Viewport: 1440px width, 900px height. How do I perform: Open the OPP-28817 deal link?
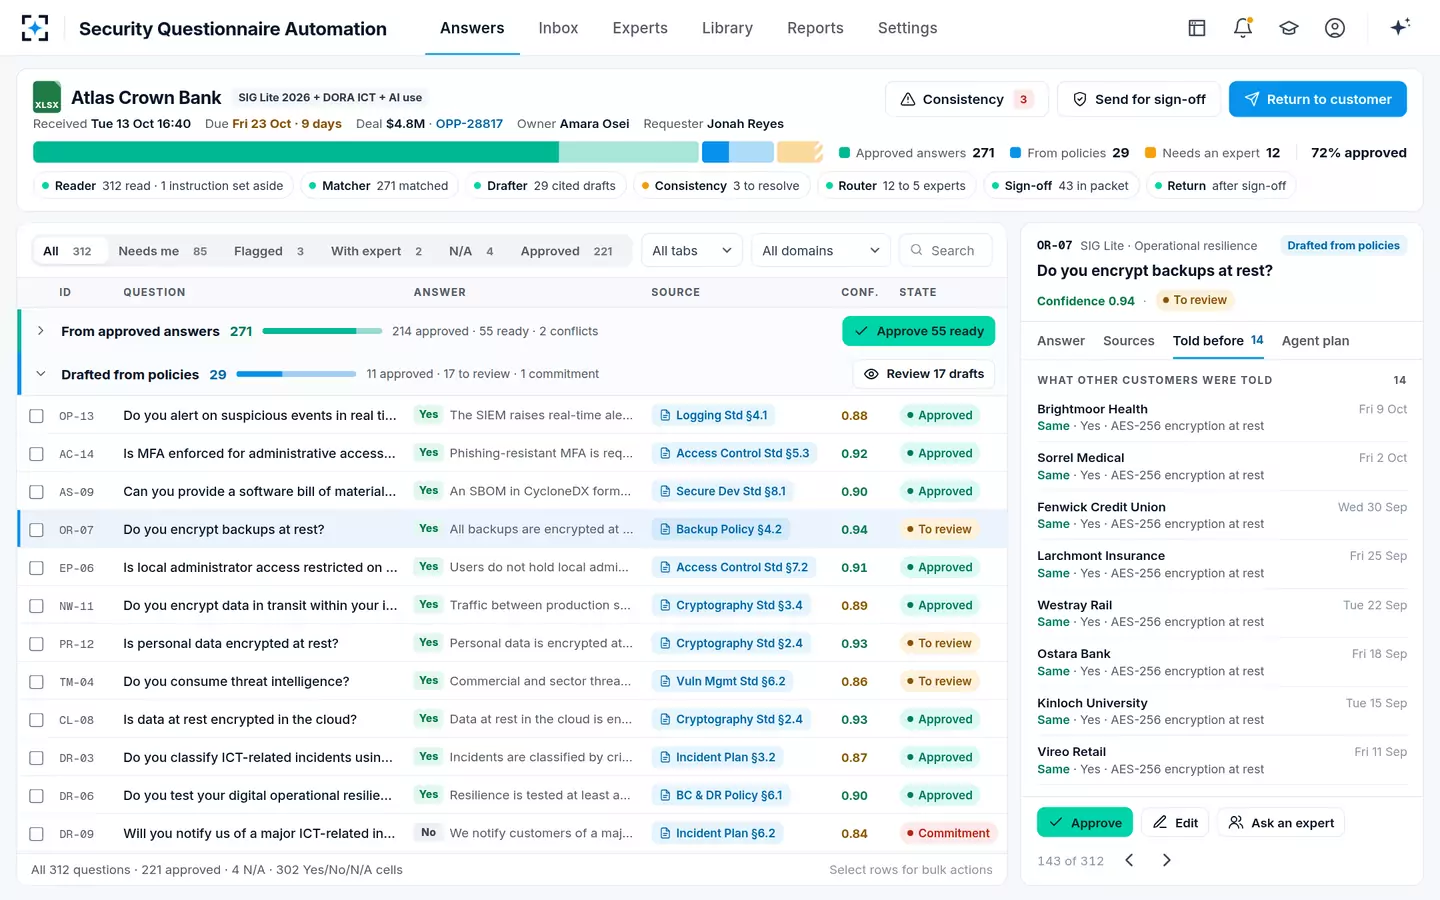pyautogui.click(x=469, y=124)
